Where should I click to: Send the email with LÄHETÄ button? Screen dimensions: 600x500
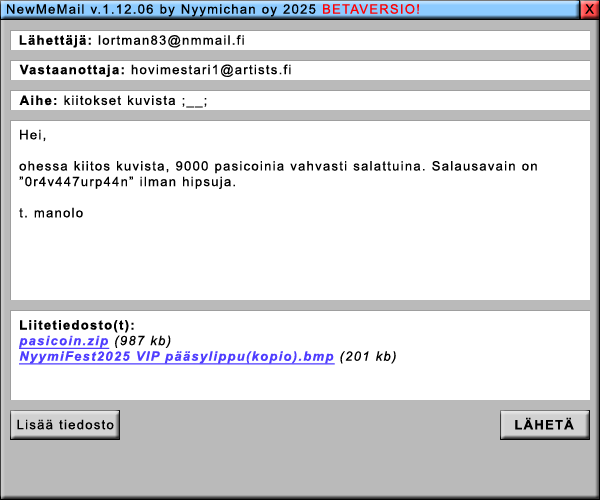(544, 425)
